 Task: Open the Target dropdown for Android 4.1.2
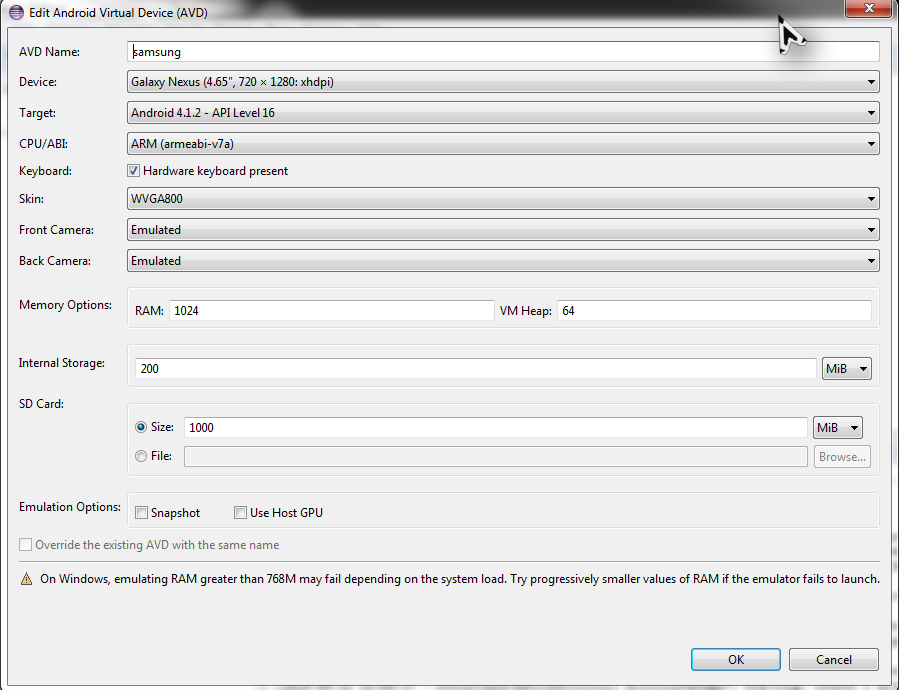871,113
